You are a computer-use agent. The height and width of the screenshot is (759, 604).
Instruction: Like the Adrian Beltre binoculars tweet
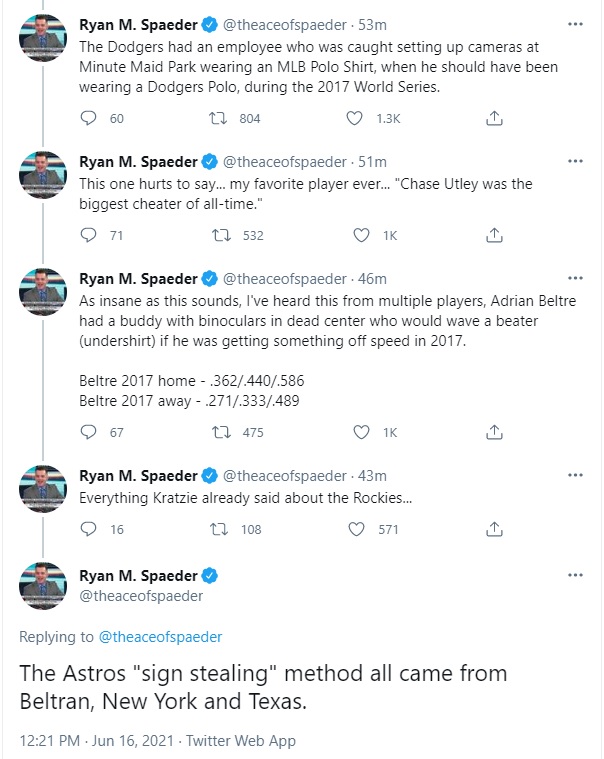click(x=361, y=432)
